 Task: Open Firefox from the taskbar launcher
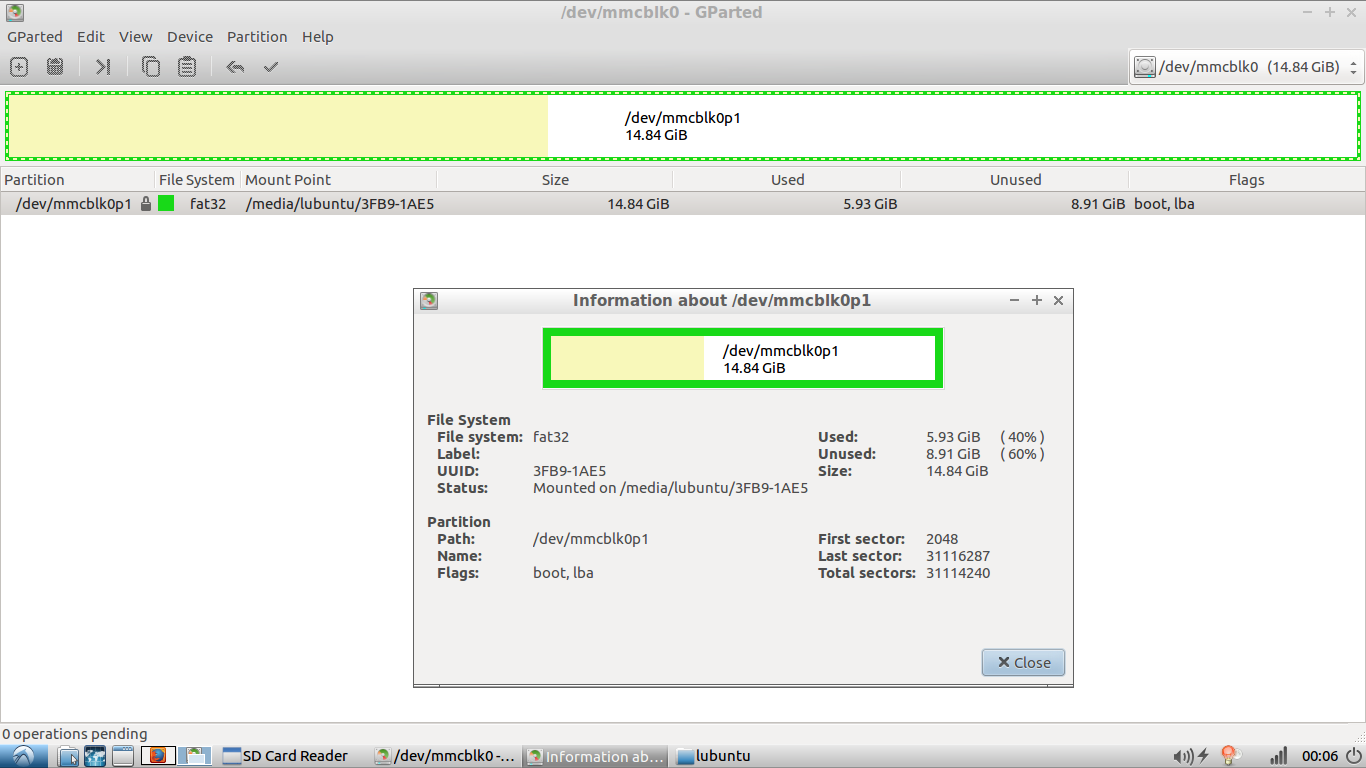[x=158, y=756]
